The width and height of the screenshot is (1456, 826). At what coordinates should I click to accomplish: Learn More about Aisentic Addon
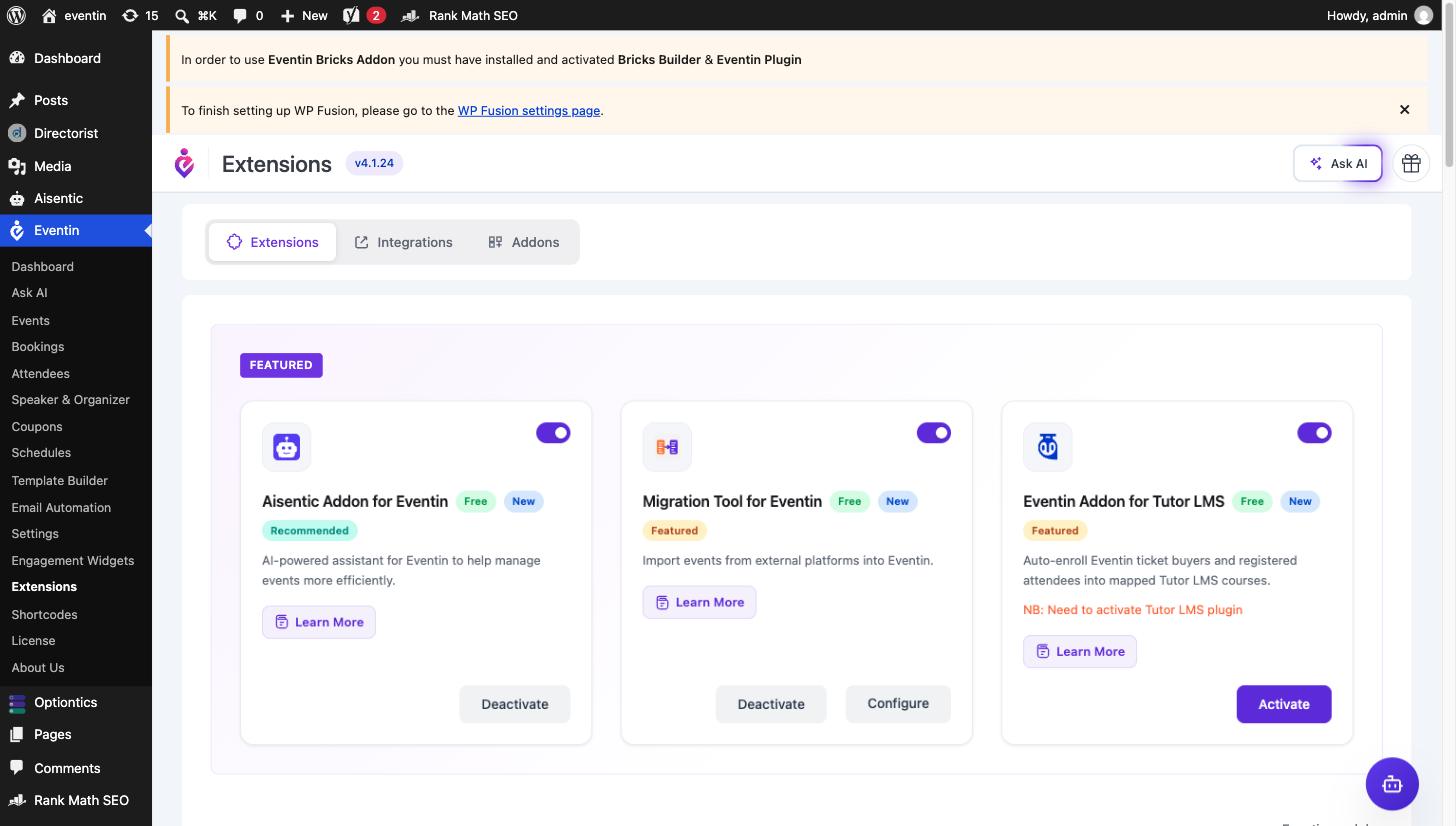coord(319,622)
